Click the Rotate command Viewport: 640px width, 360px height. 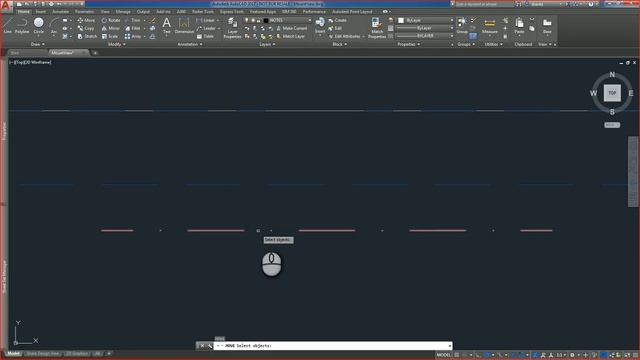point(111,20)
